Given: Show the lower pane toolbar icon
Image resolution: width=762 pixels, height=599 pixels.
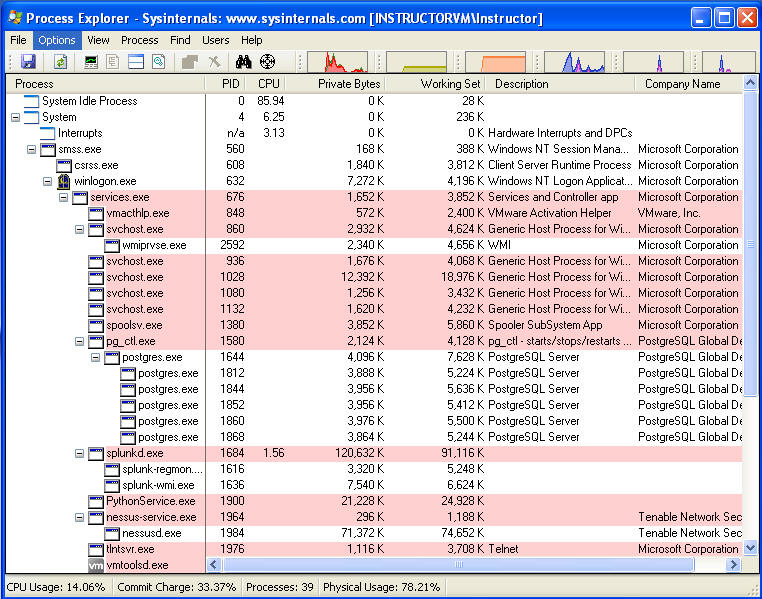Looking at the screenshot, I should (x=136, y=62).
